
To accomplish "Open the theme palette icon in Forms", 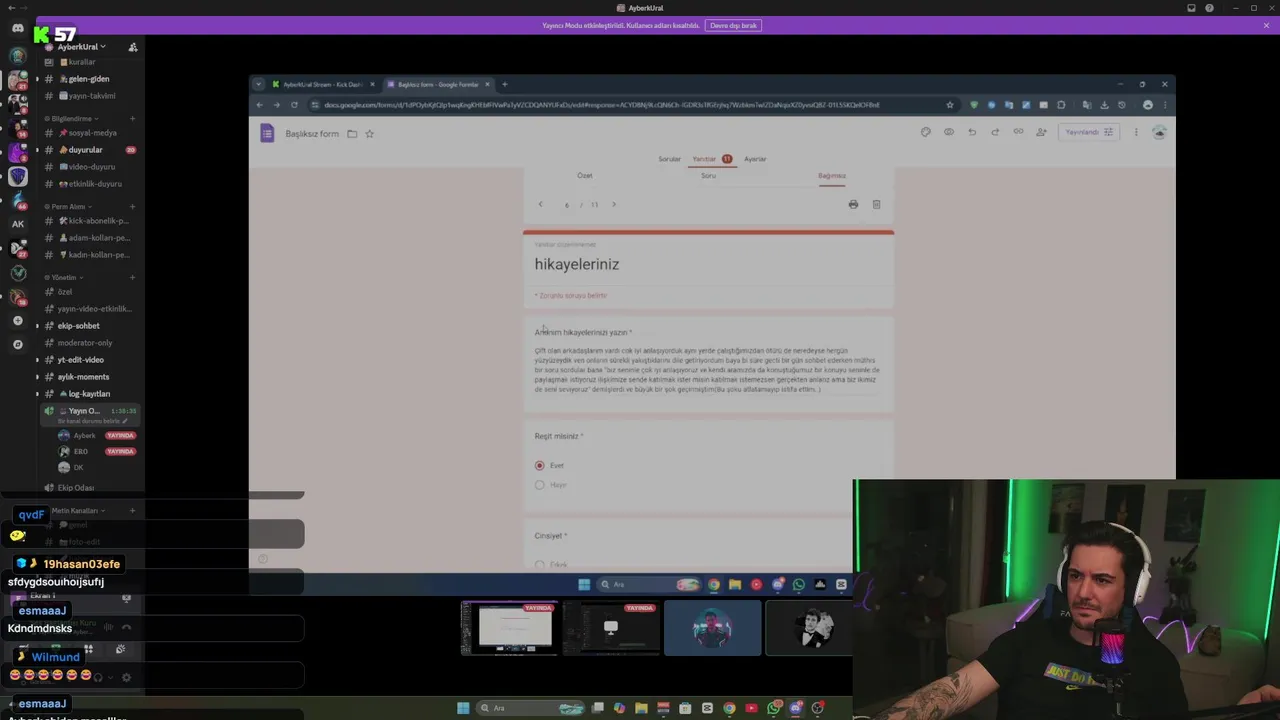I will (925, 132).
